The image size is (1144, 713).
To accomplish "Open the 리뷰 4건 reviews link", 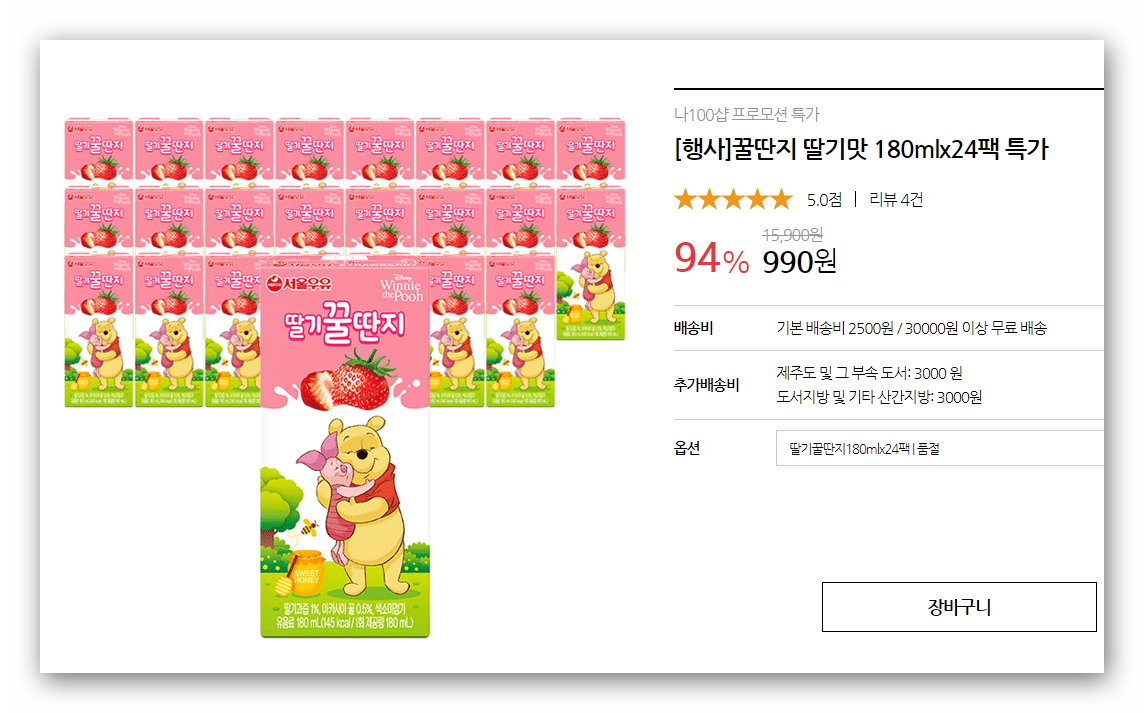I will (x=896, y=199).
